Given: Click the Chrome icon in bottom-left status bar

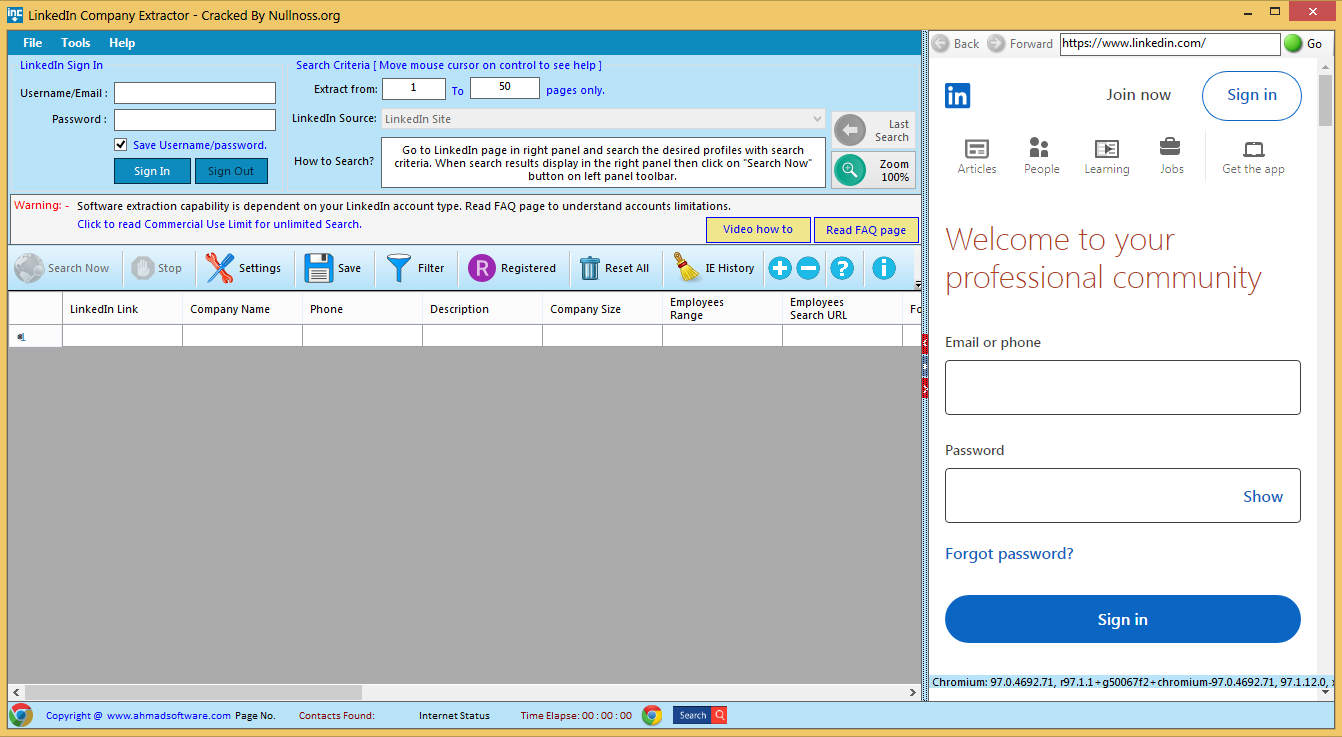Looking at the screenshot, I should point(21,715).
